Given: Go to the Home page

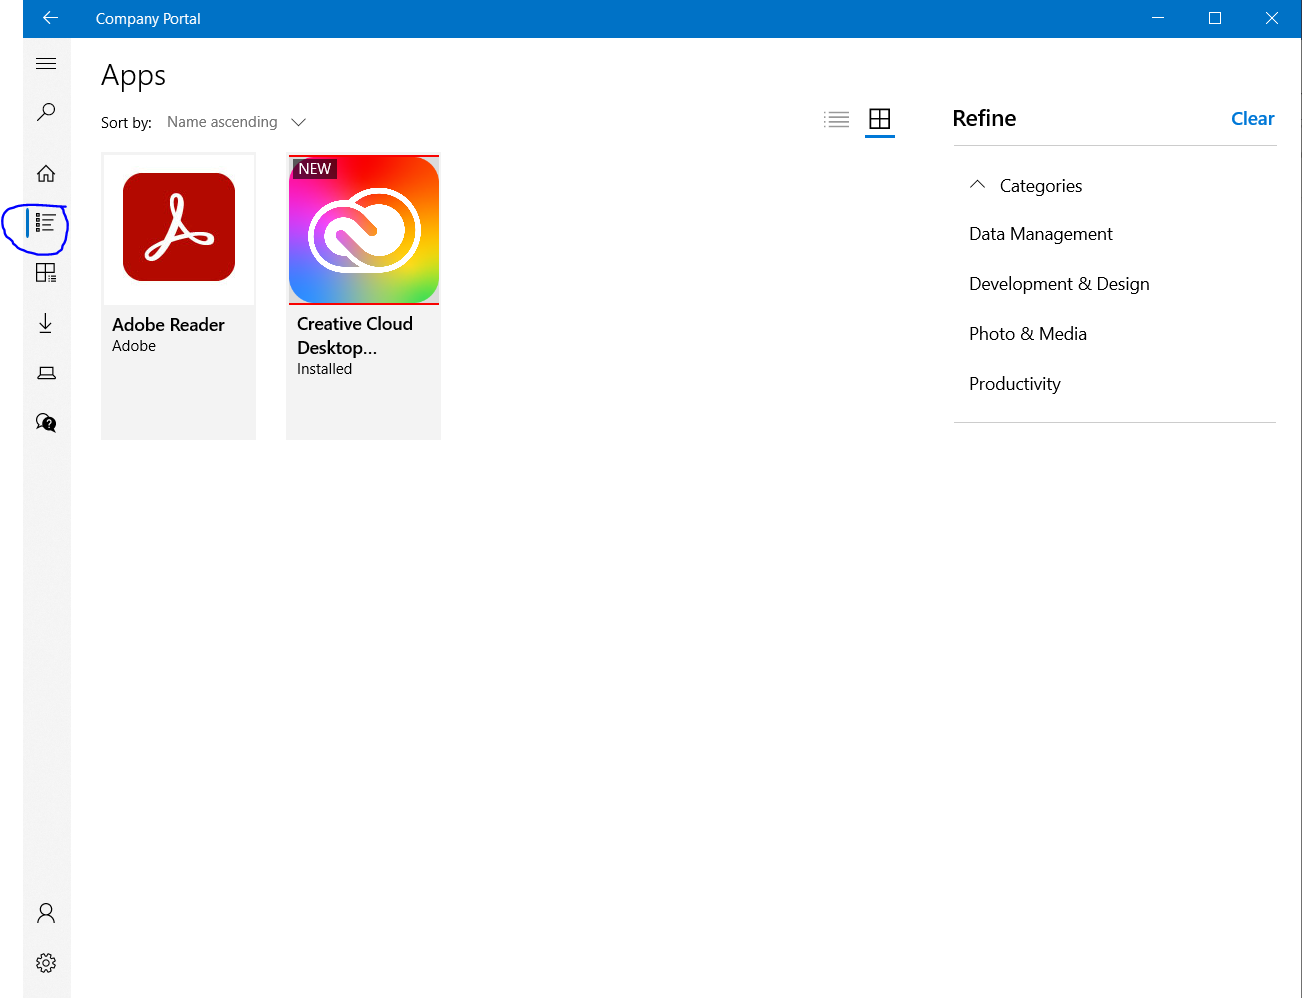Looking at the screenshot, I should pos(46,174).
